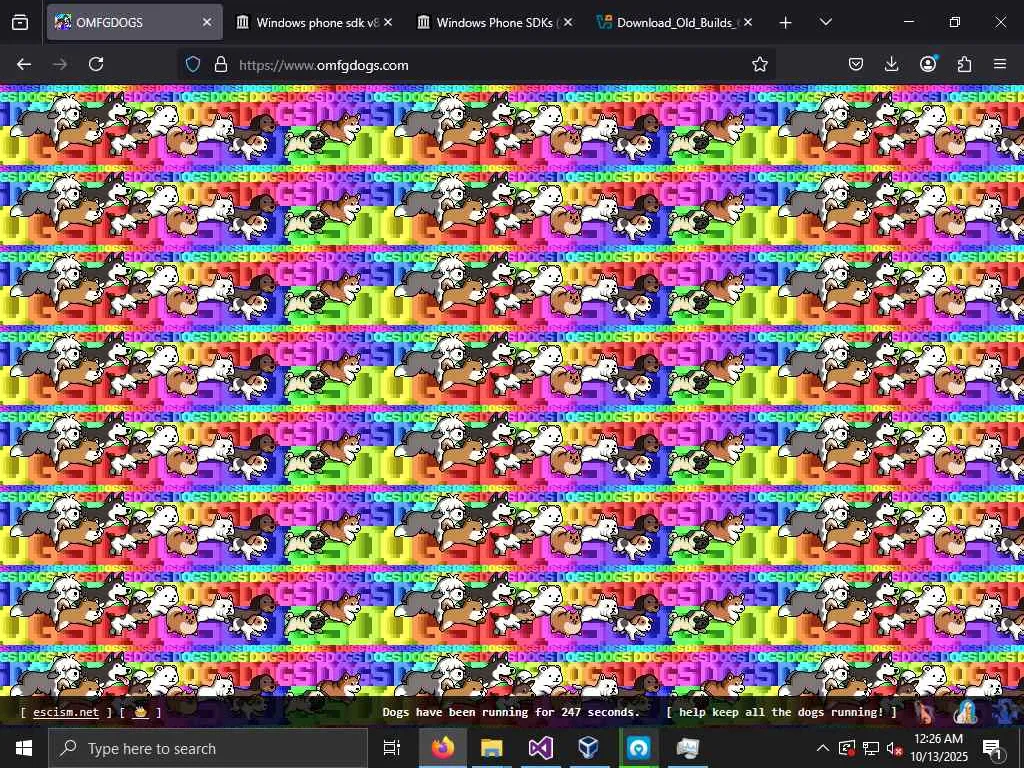Open tracking protection shield info
Viewport: 1024px width, 768px height.
click(x=193, y=65)
